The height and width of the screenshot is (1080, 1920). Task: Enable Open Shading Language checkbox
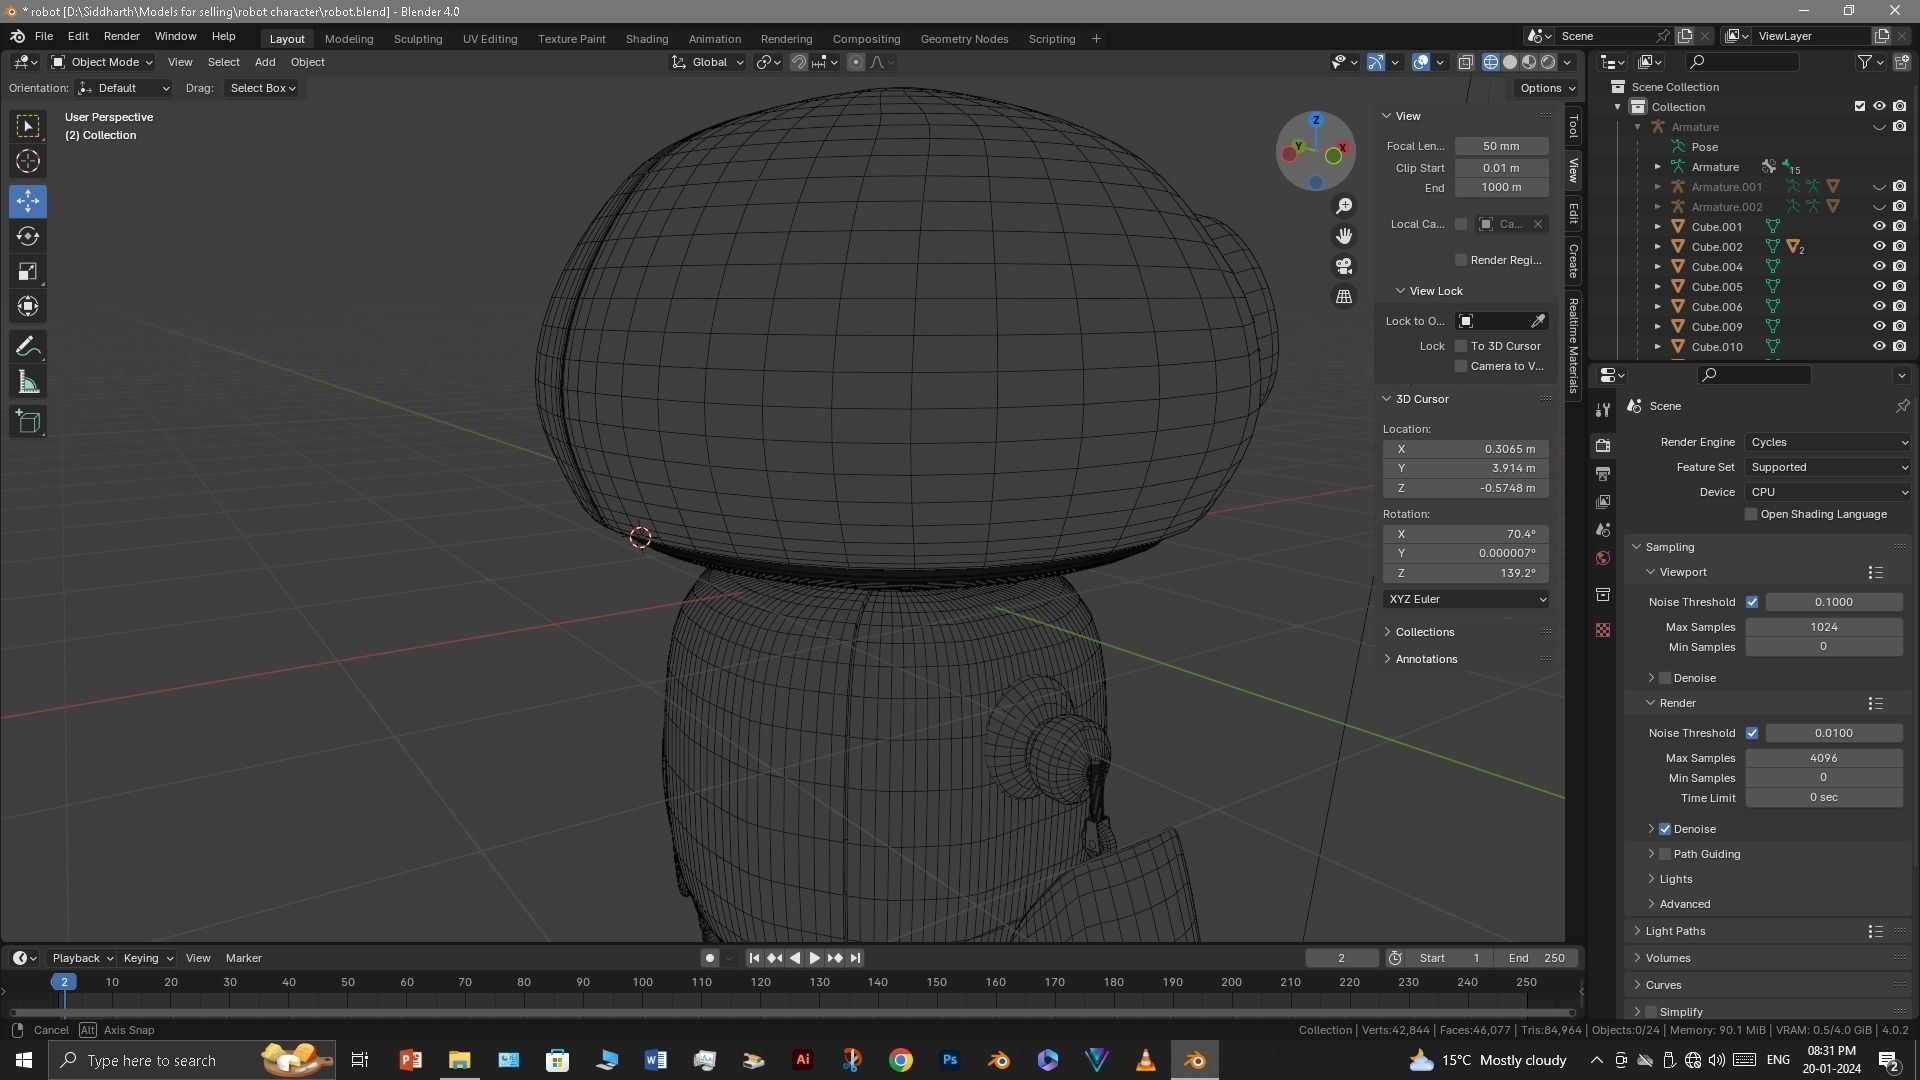tap(1751, 514)
